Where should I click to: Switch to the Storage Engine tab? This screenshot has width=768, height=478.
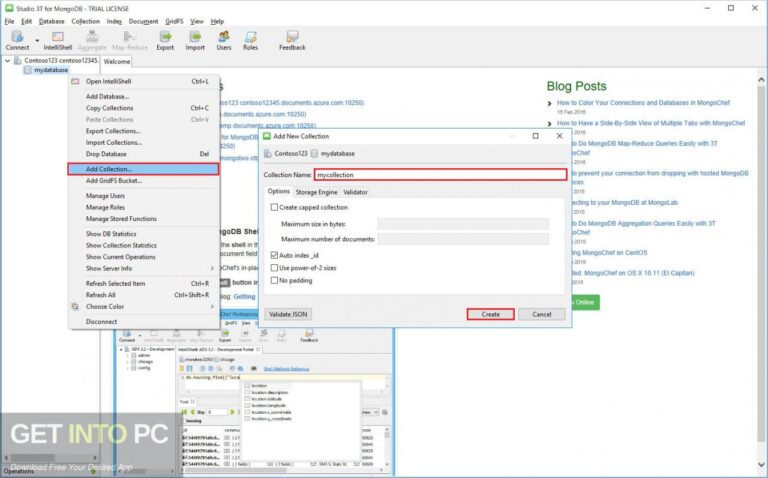pos(316,192)
